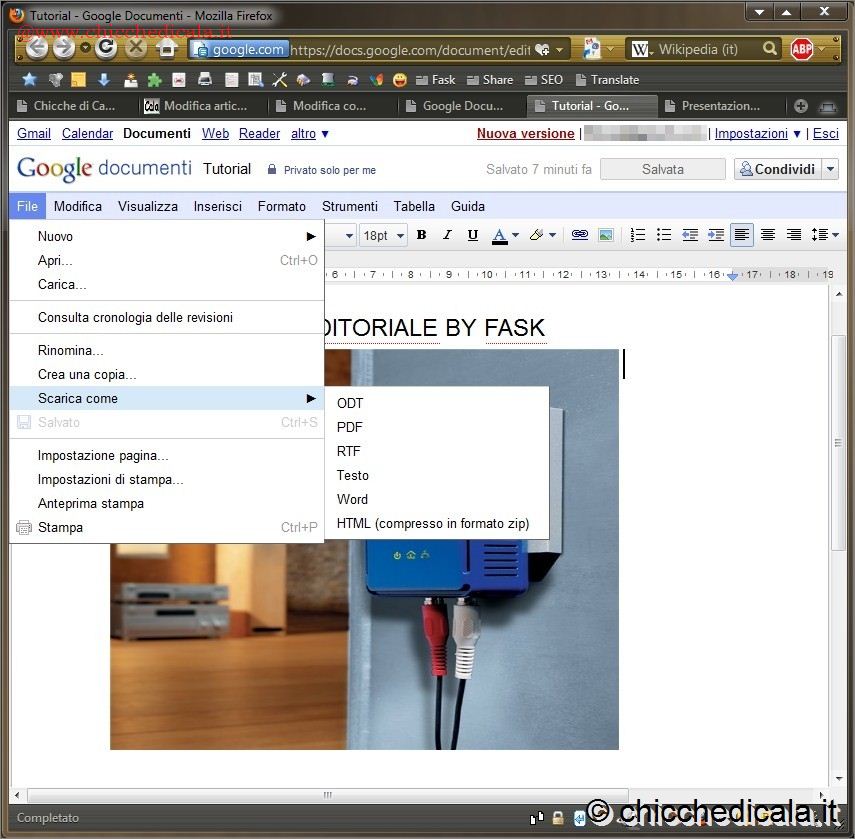Toggle bold formatting
Screen dimensions: 855x839
pyautogui.click(x=421, y=235)
